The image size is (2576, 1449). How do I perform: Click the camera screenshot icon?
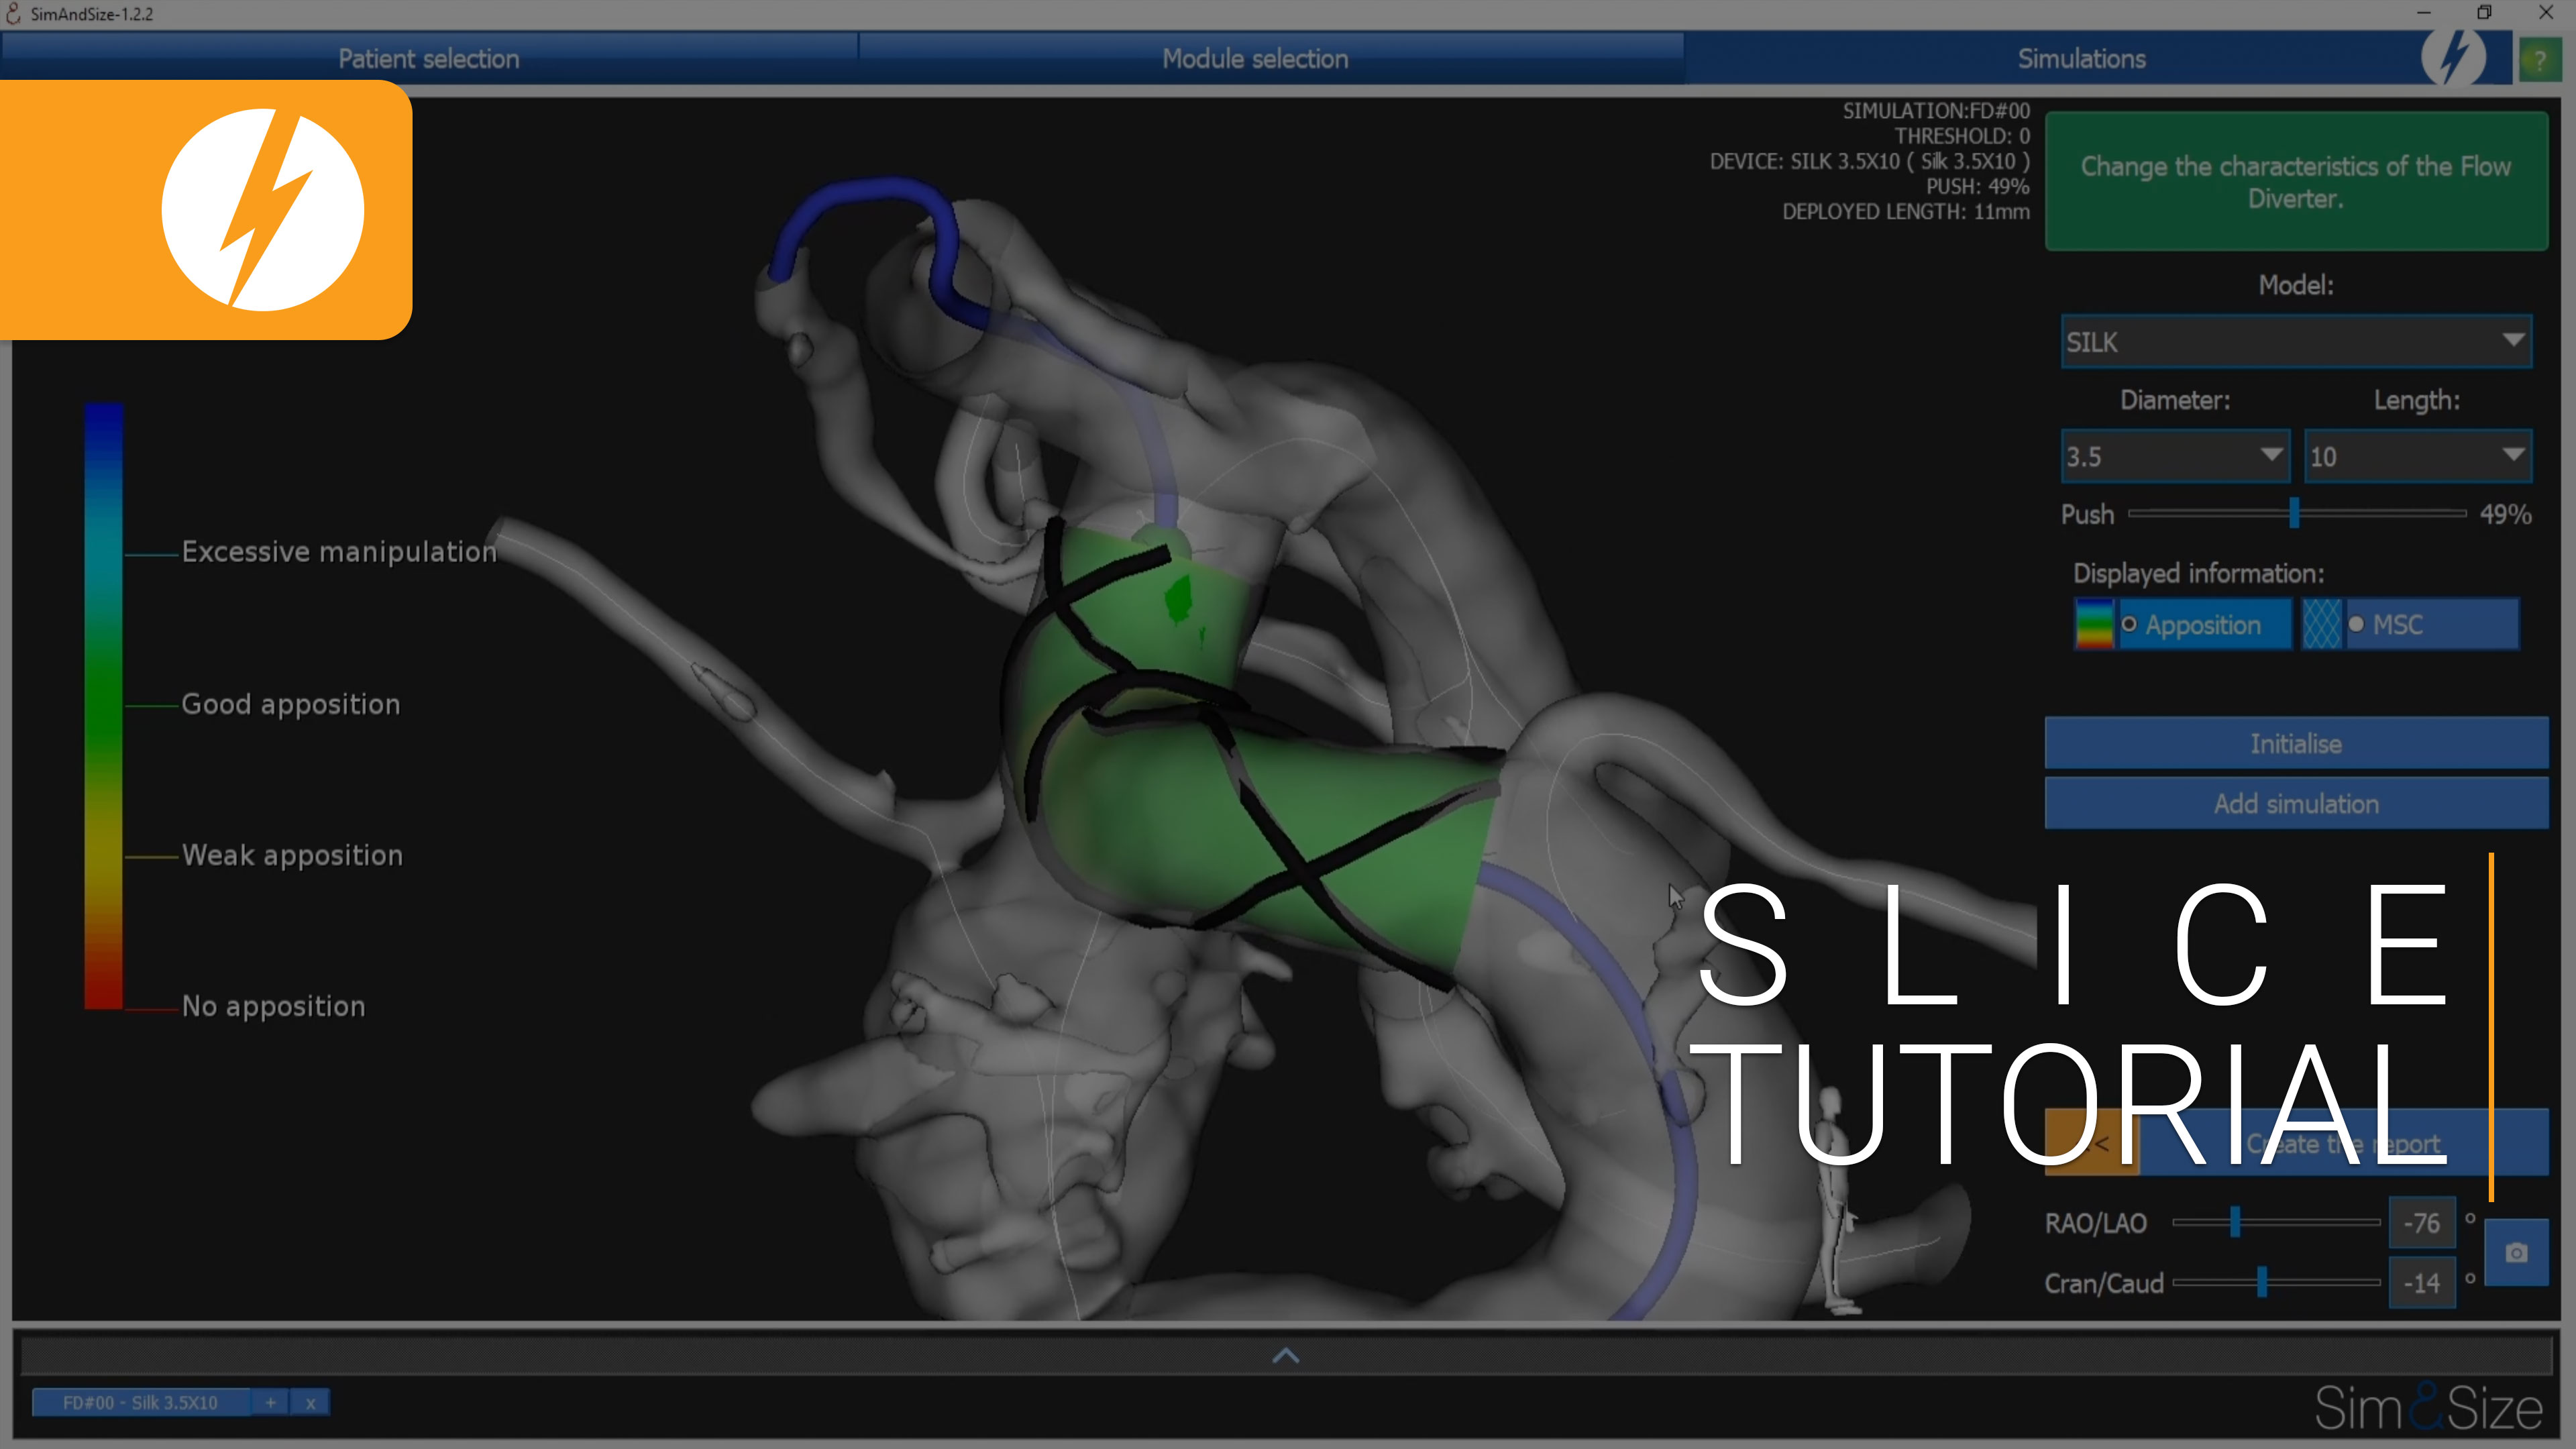click(x=2516, y=1252)
